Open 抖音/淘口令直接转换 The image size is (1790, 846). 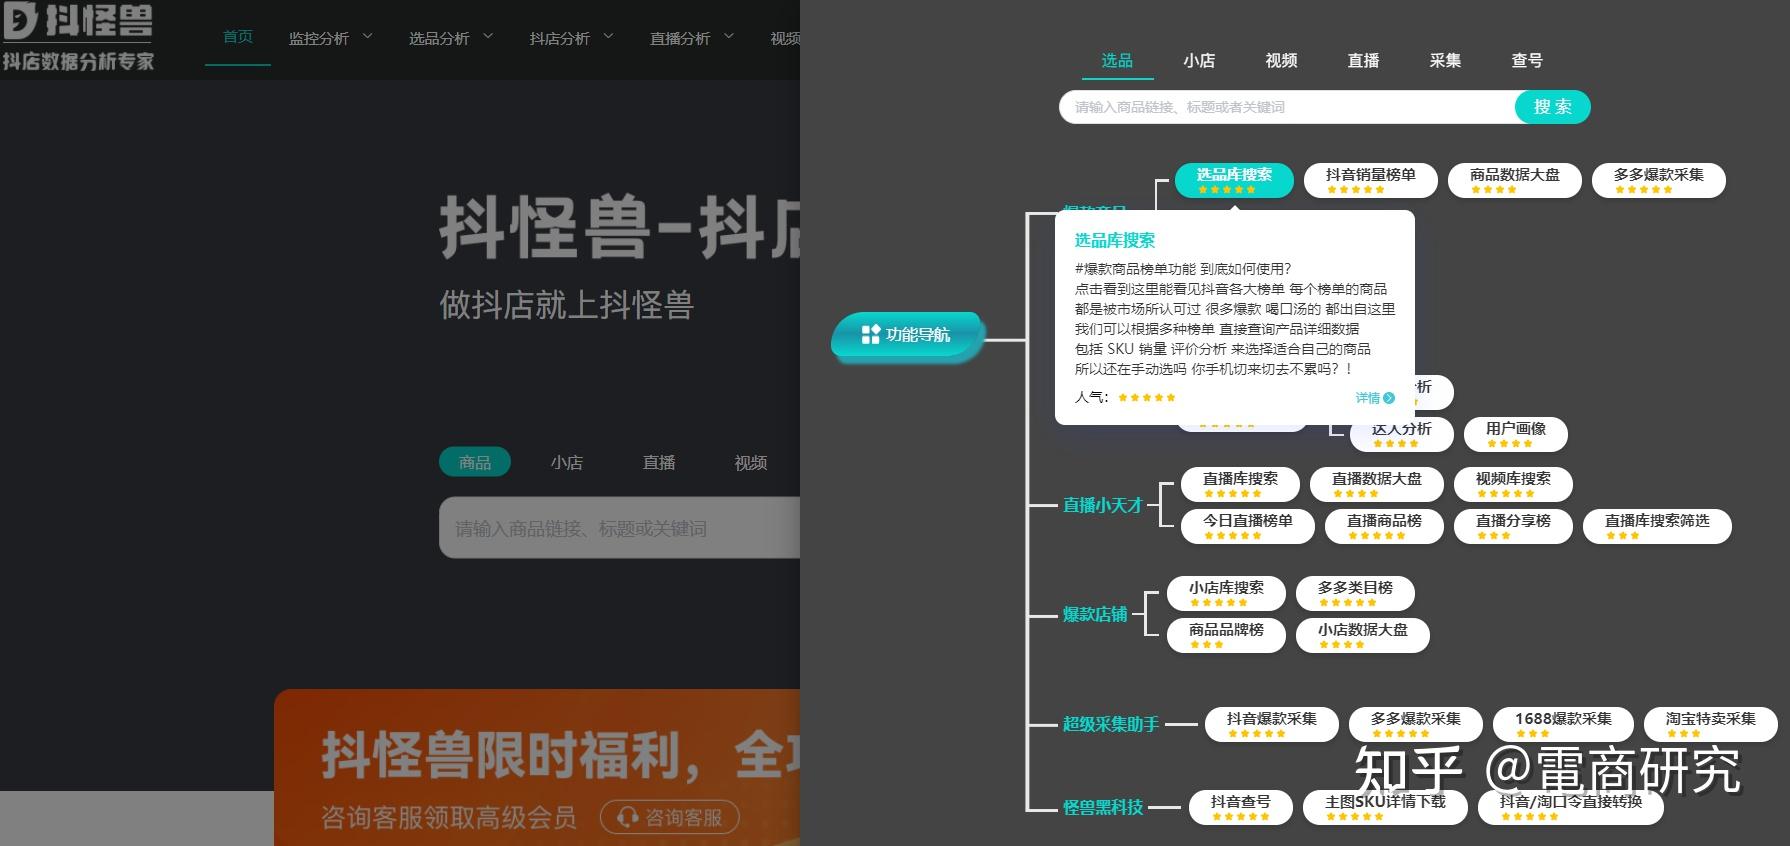tap(1571, 807)
